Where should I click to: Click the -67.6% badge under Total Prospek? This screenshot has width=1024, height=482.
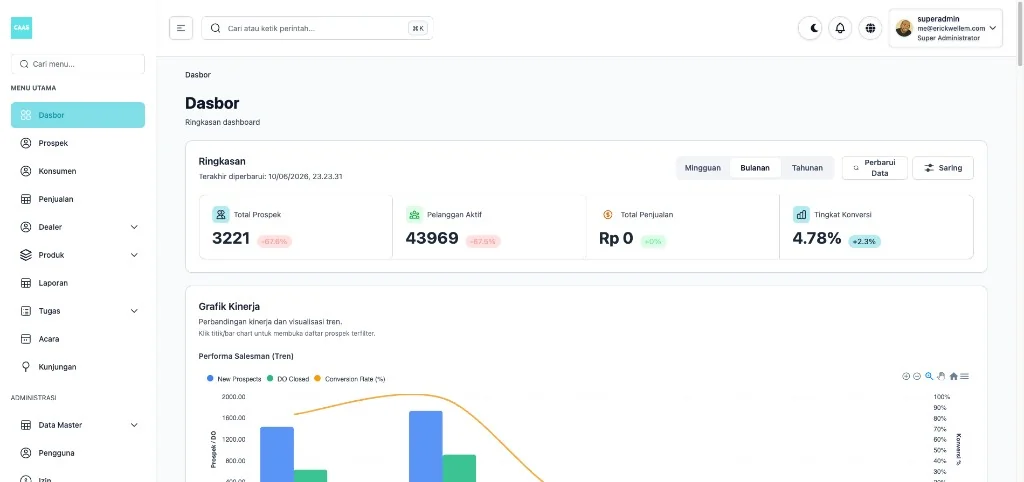click(274, 242)
